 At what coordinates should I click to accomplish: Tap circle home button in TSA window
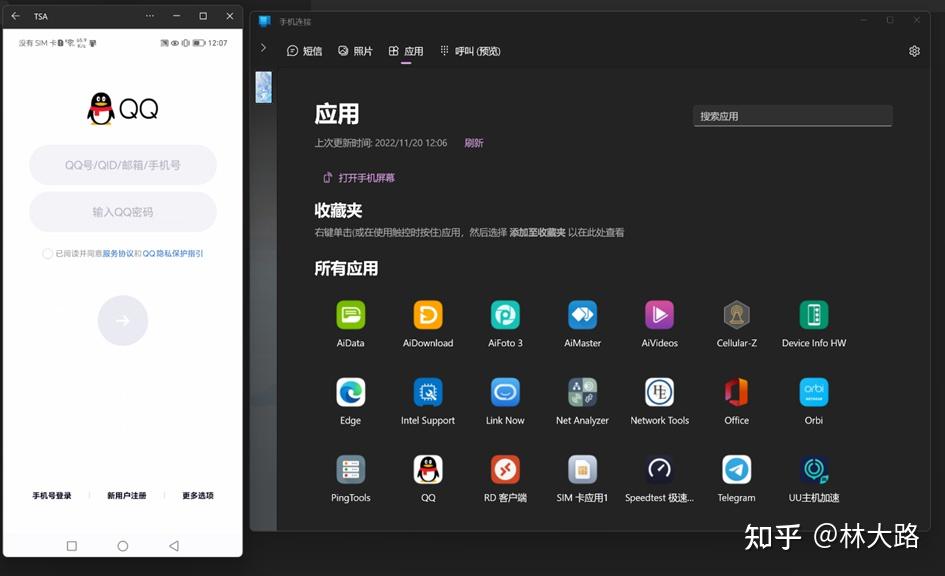click(123, 546)
